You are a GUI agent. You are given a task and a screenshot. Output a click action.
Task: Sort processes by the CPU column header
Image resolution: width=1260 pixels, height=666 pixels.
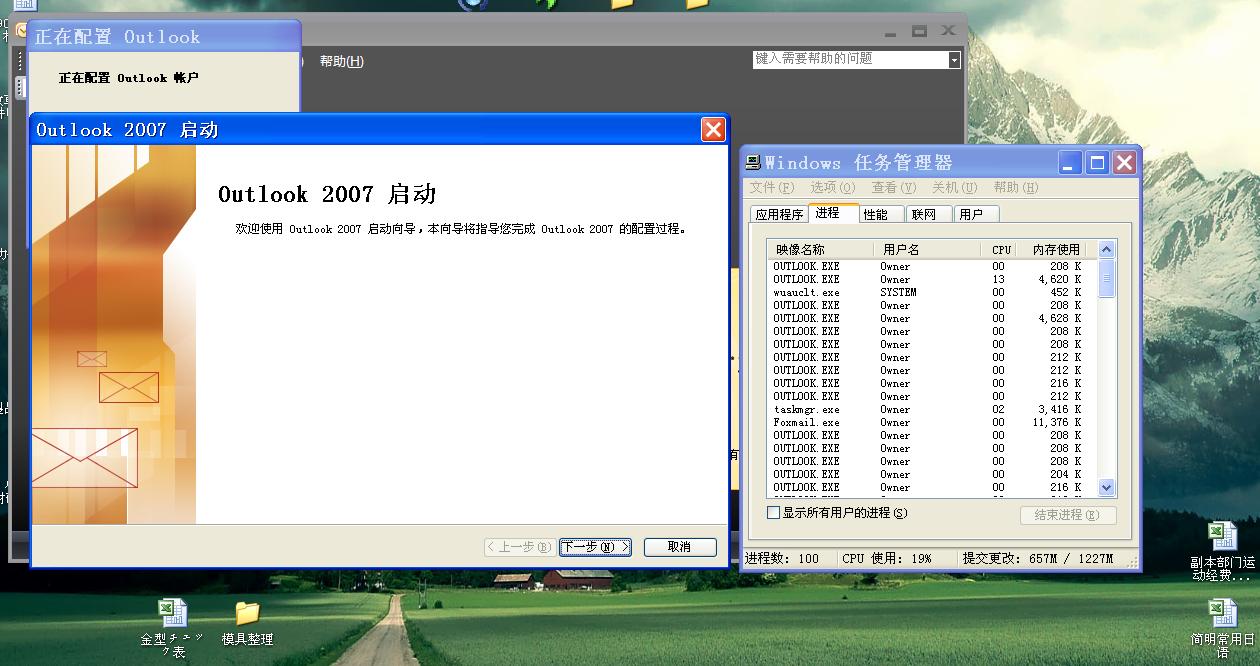coord(1001,250)
